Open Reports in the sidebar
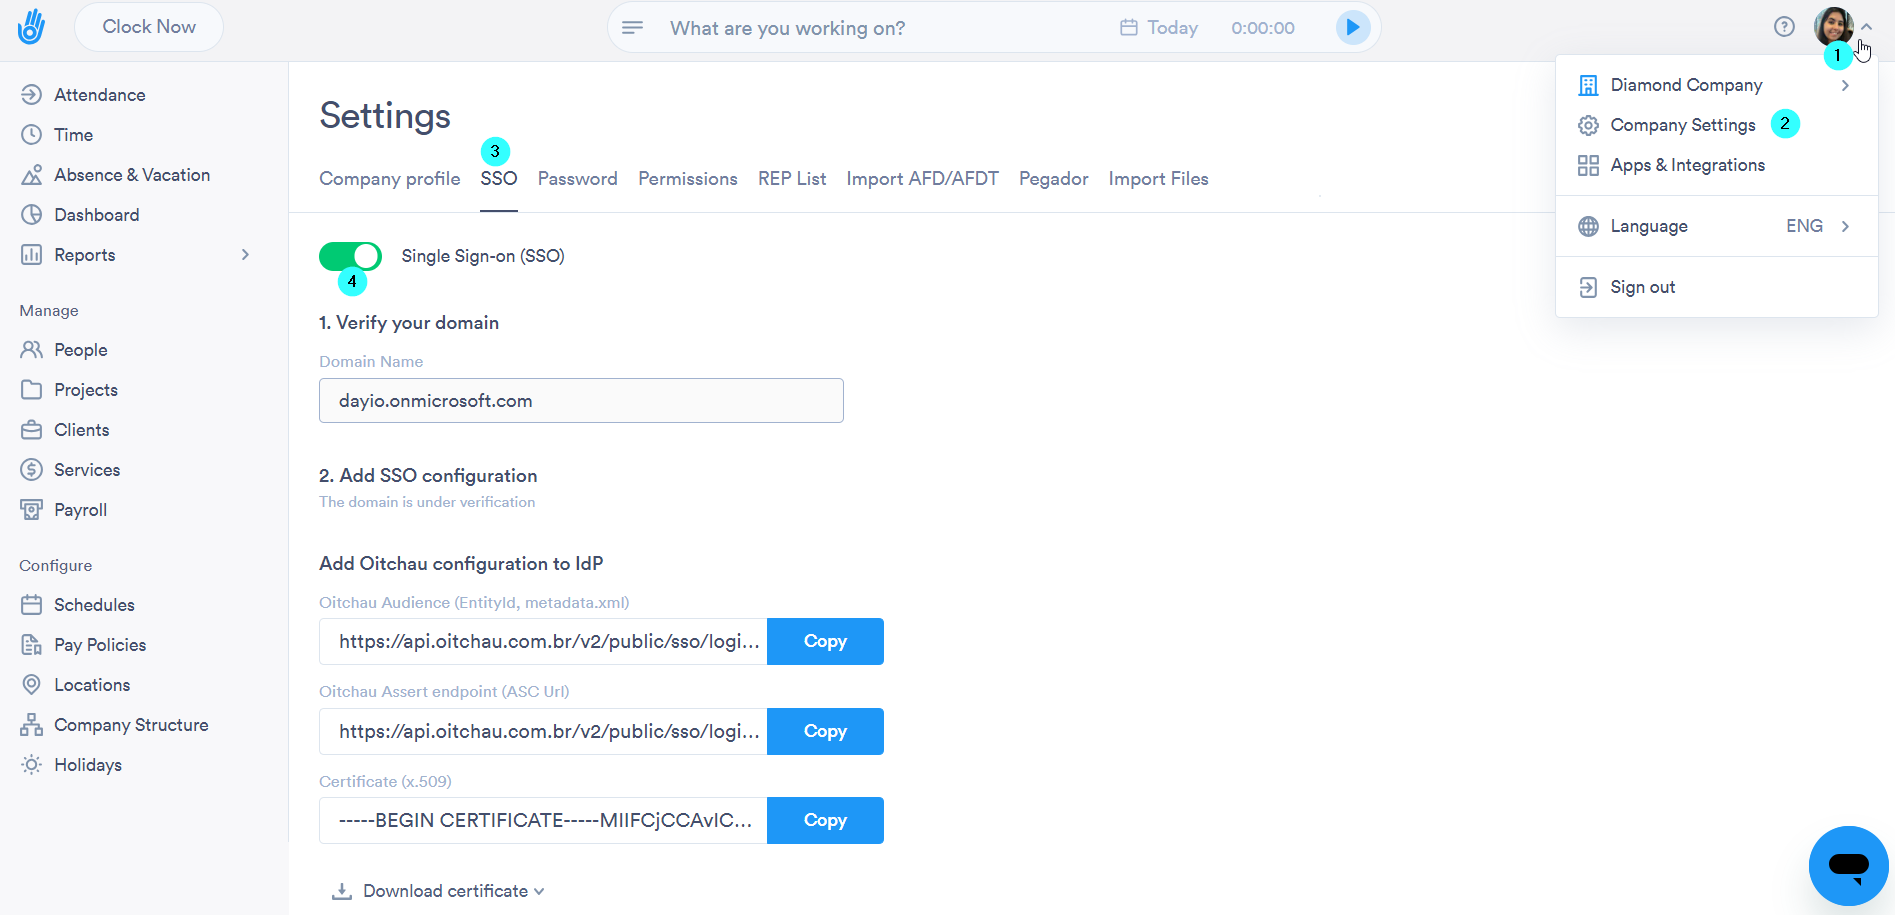The height and width of the screenshot is (915, 1895). tap(84, 255)
